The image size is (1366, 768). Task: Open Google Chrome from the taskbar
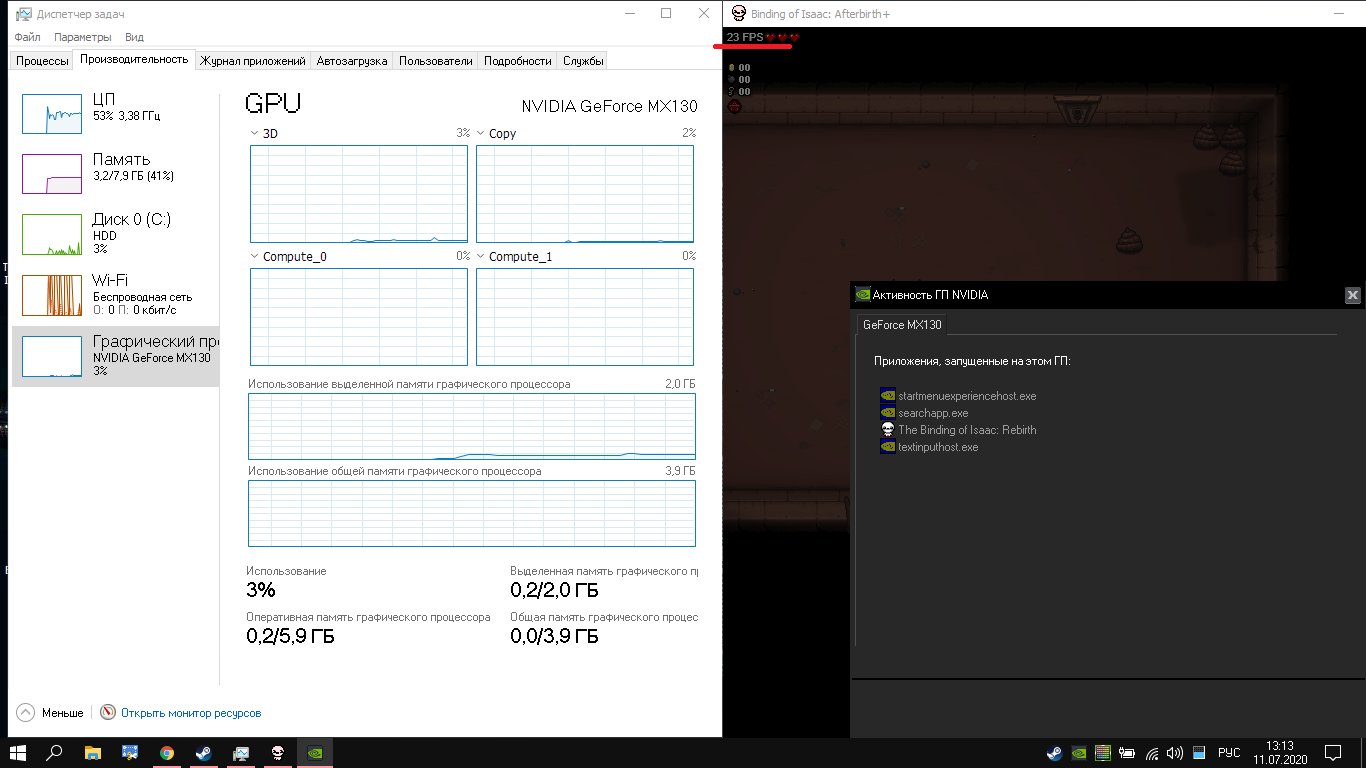[167, 753]
